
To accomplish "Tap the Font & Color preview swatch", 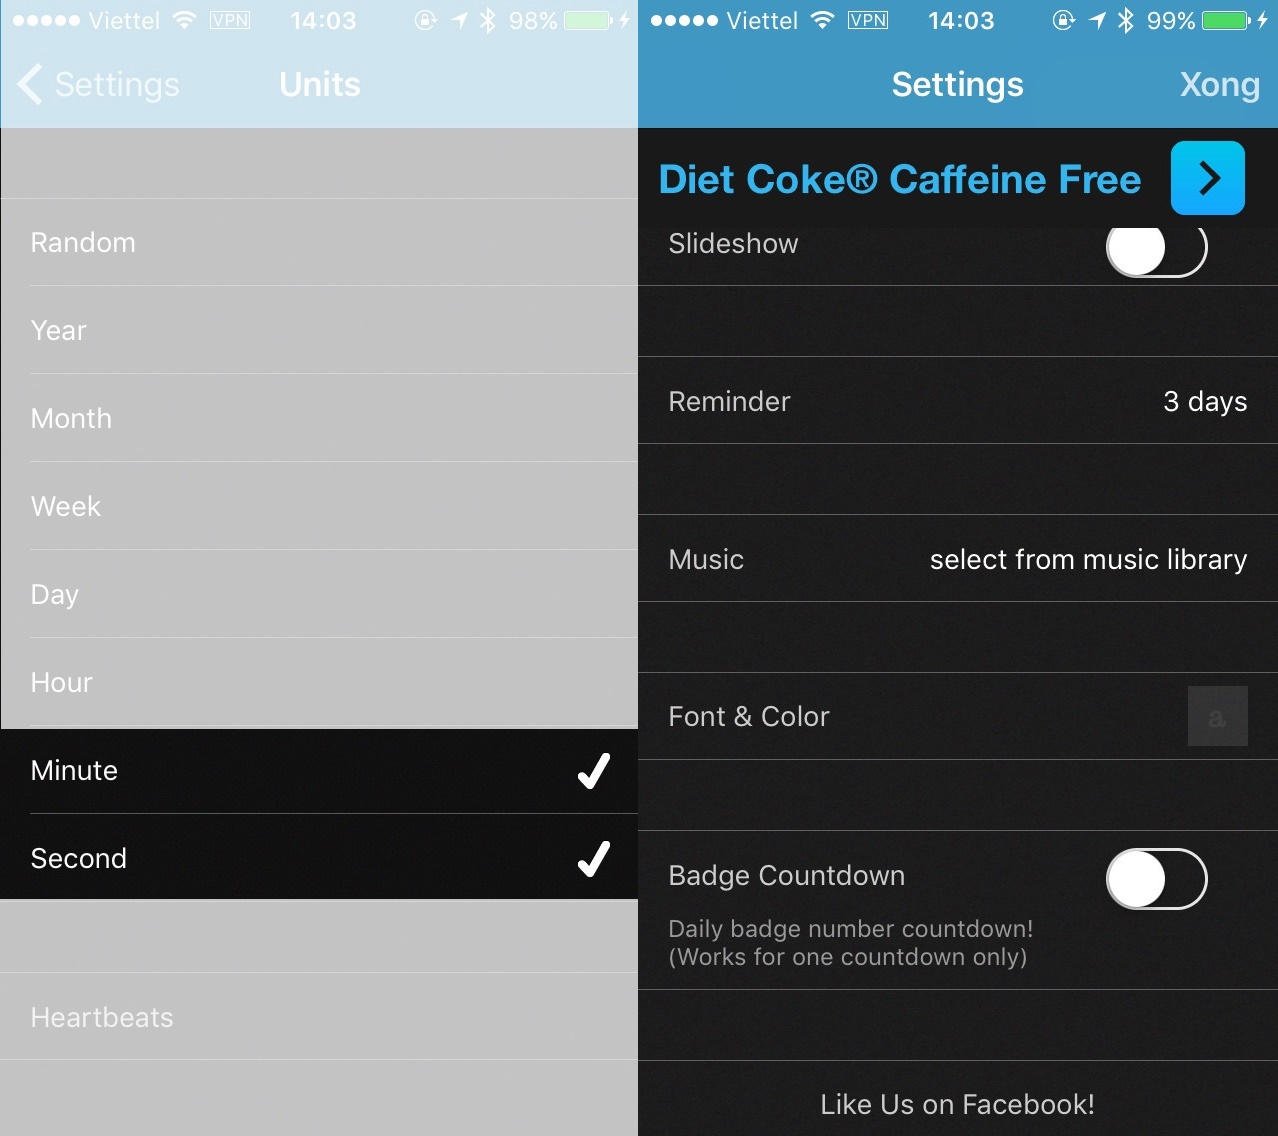I will [1217, 716].
